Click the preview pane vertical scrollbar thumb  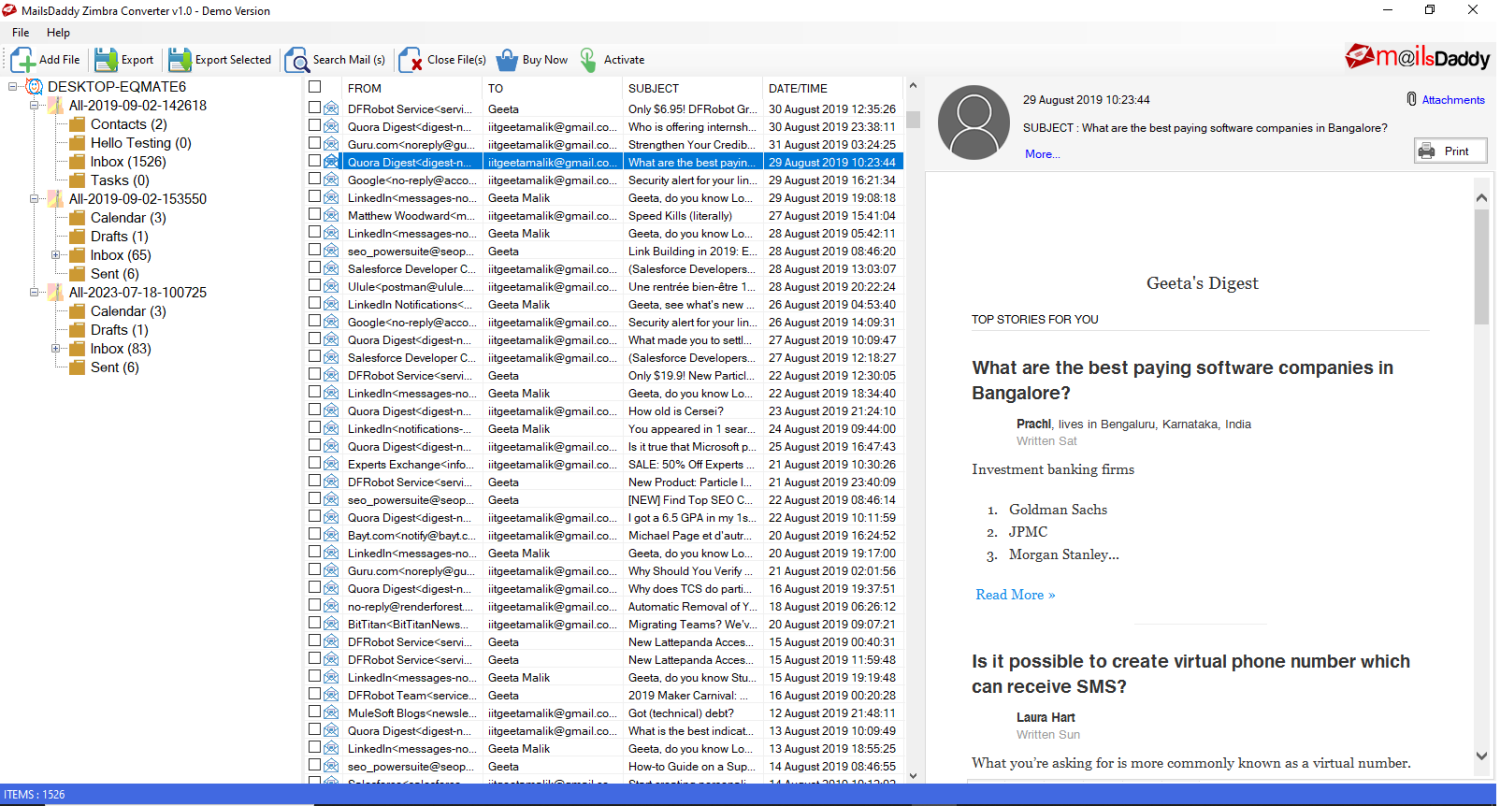1481,266
